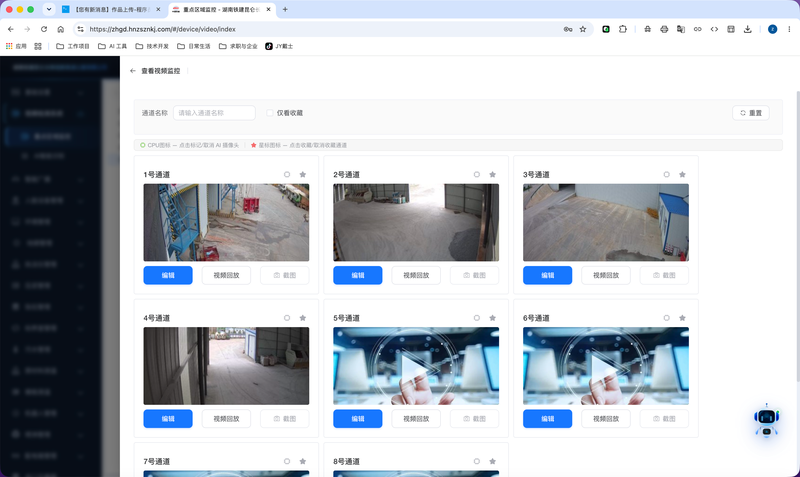Go back with the 查看视频监控 arrow
Screen dimensions: 800x477
click(133, 71)
